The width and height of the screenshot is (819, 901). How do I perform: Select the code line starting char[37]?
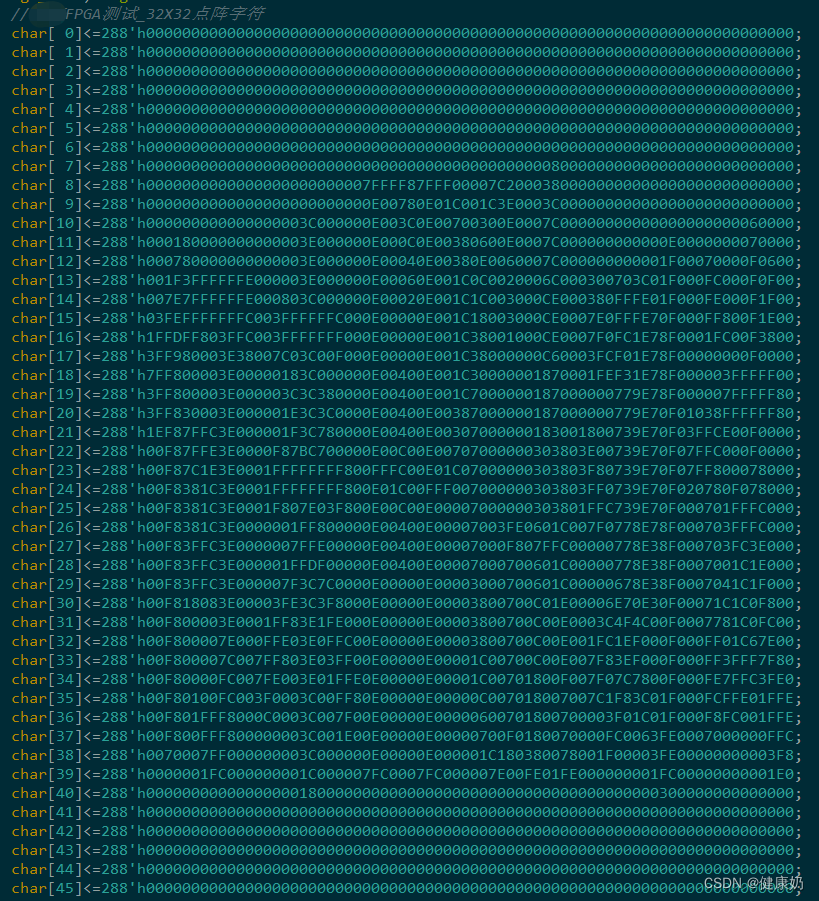click(x=406, y=736)
